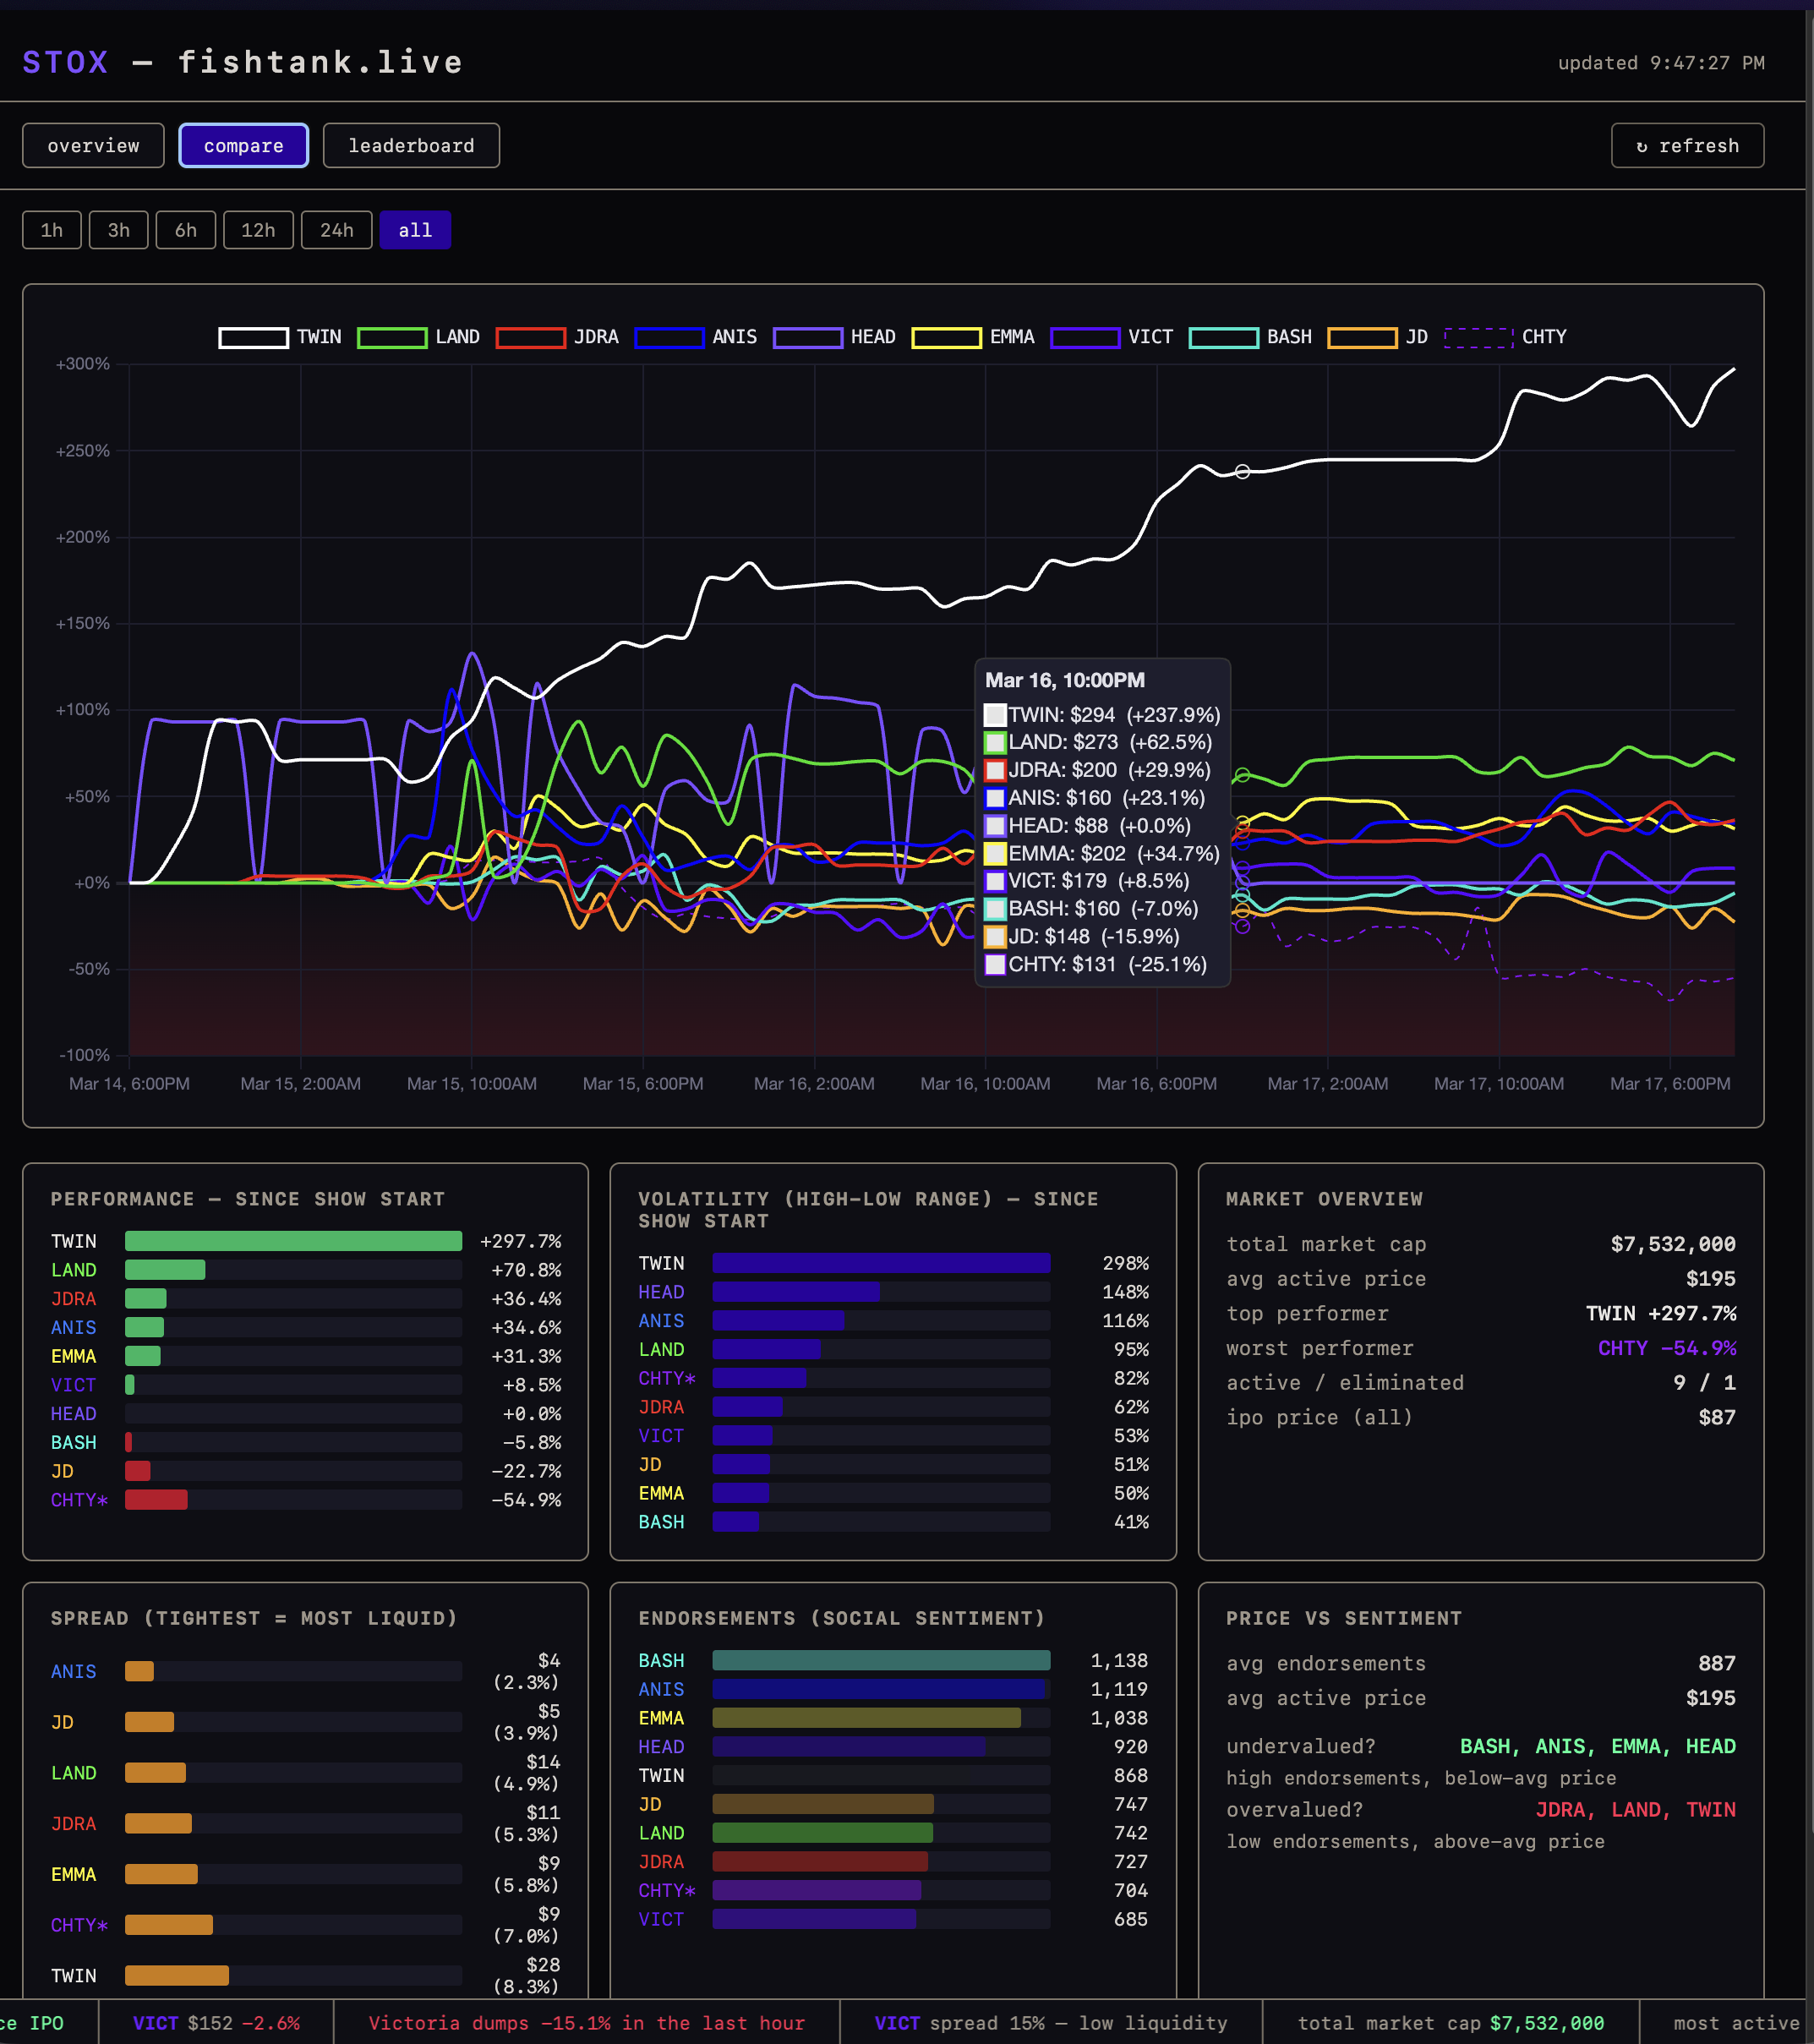Hide the LAND line via legend
The image size is (1814, 2044).
click(x=392, y=337)
